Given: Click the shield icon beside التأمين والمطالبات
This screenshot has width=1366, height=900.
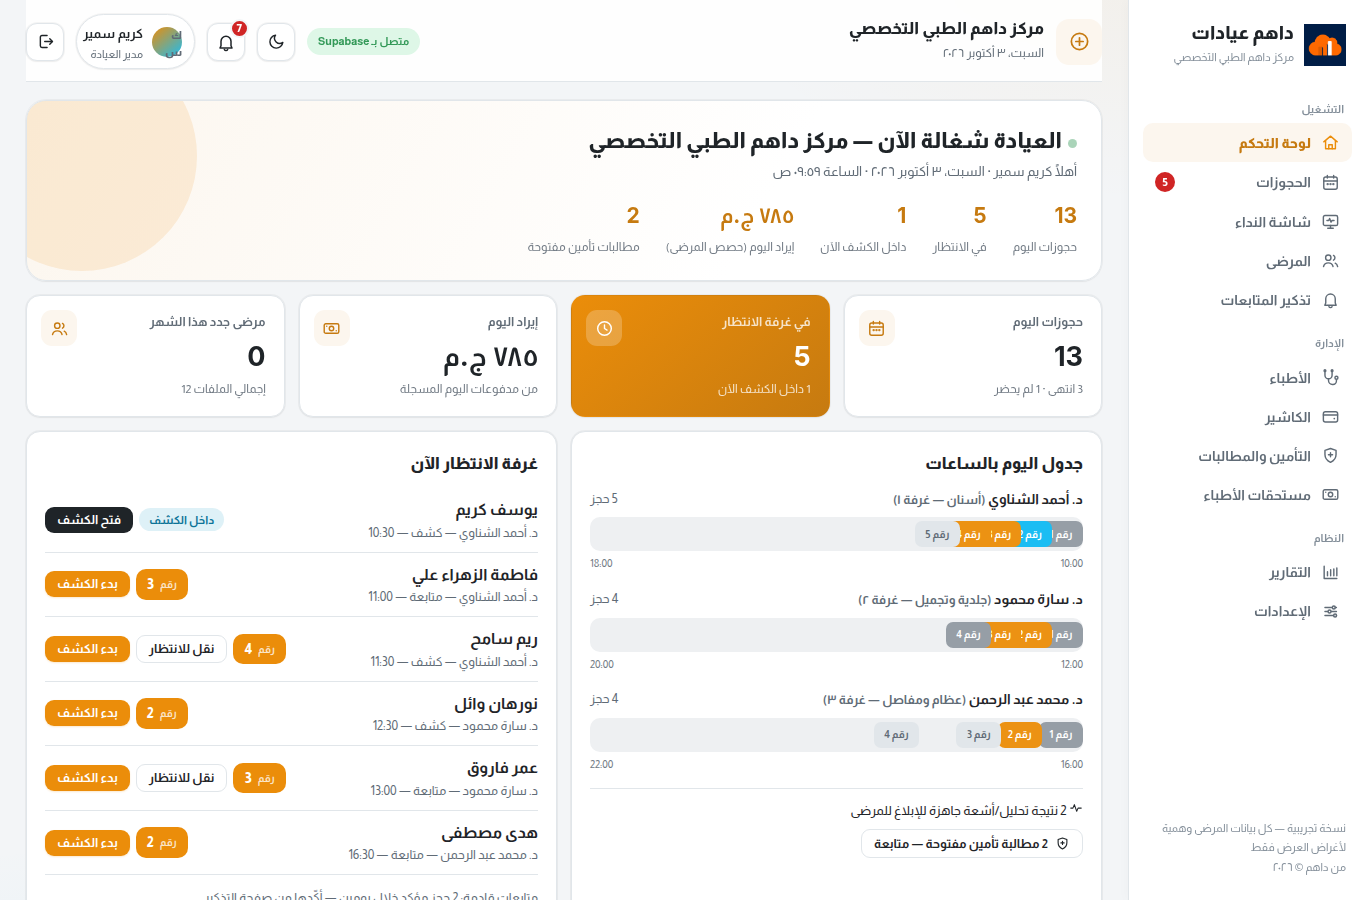Looking at the screenshot, I should click(1330, 456).
